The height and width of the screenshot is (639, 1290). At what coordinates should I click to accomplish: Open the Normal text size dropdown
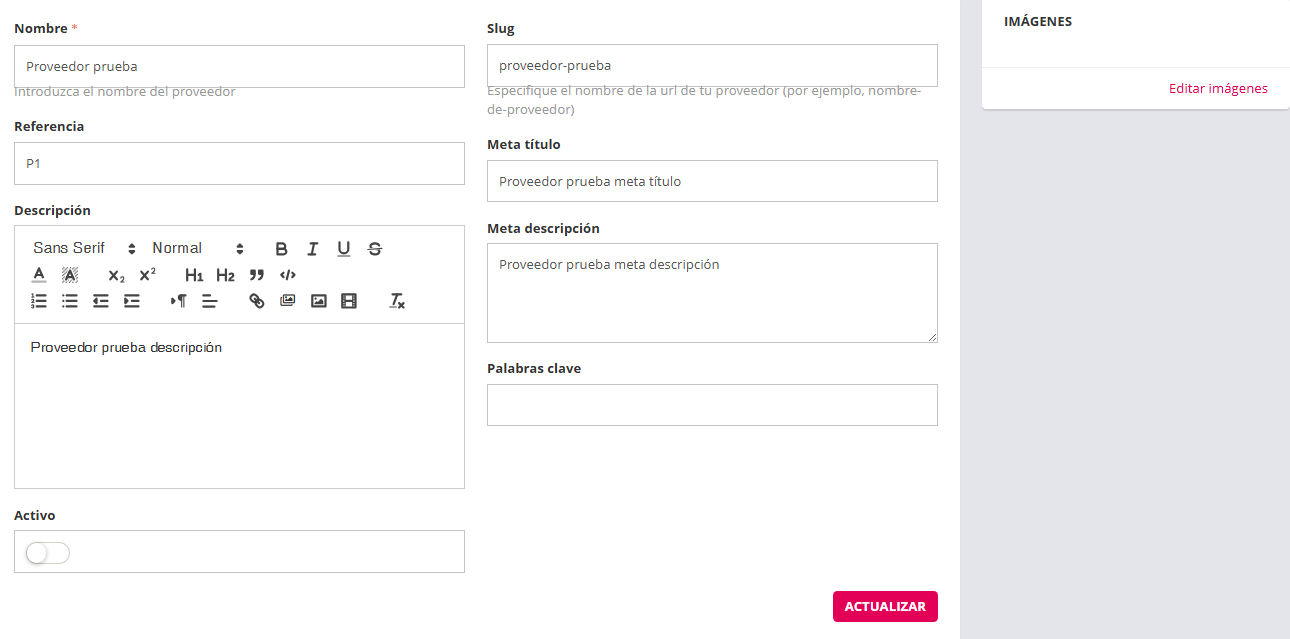pos(197,249)
